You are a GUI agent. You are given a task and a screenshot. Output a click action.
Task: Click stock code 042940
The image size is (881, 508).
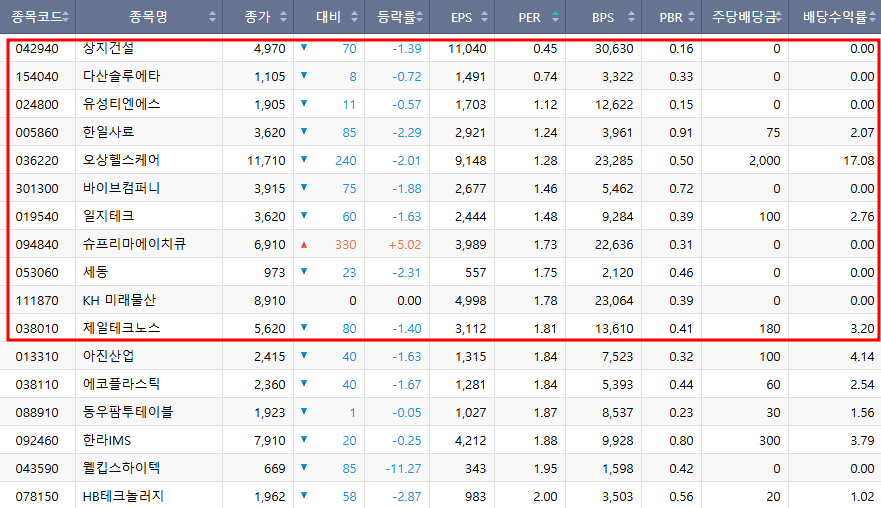(37, 49)
